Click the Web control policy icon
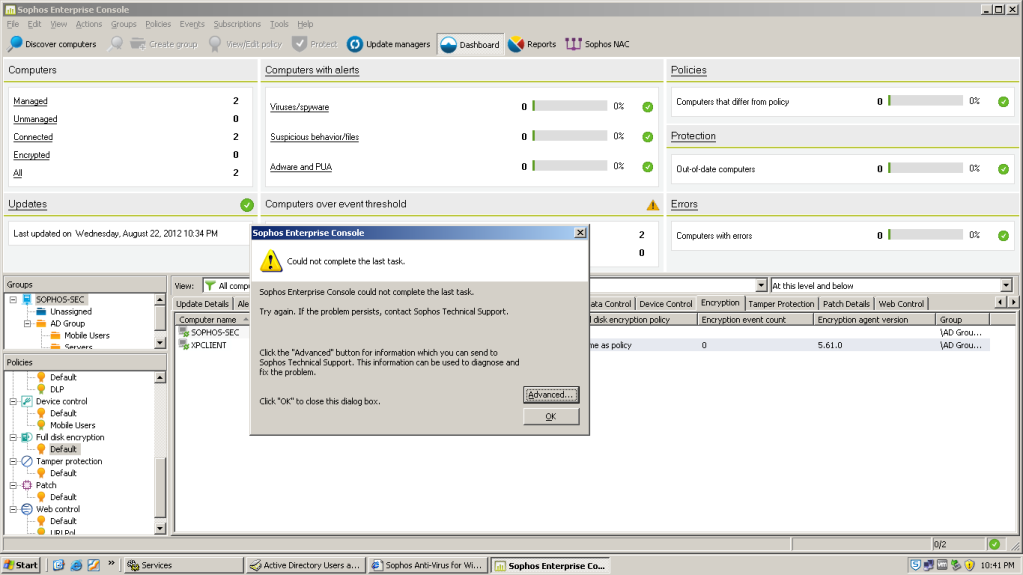Screen dimensions: 1023x575 (27, 509)
